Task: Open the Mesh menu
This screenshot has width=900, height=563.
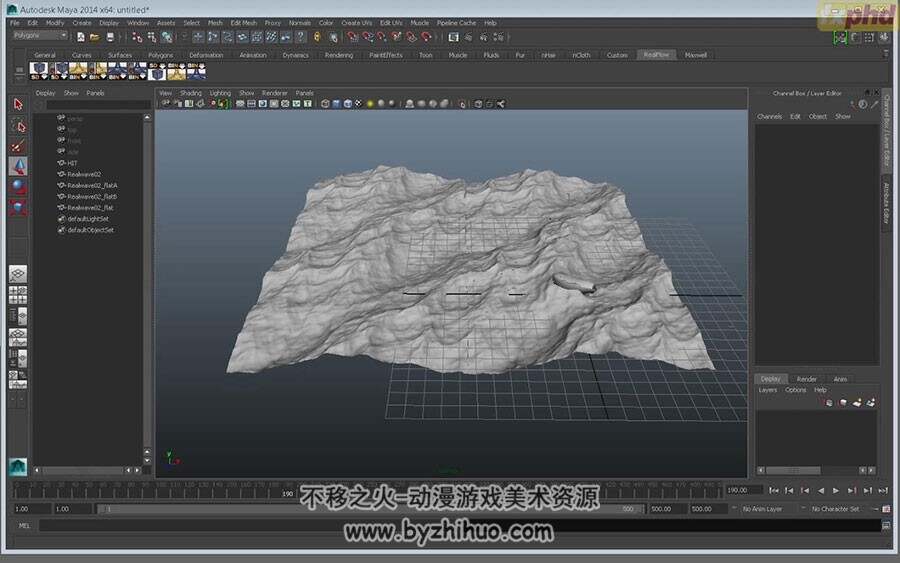Action: [x=215, y=23]
